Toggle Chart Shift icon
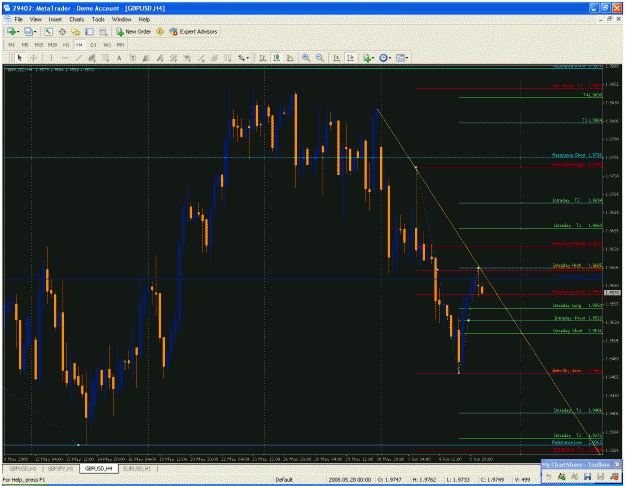Viewport: 625px width, 486px height. point(351,58)
